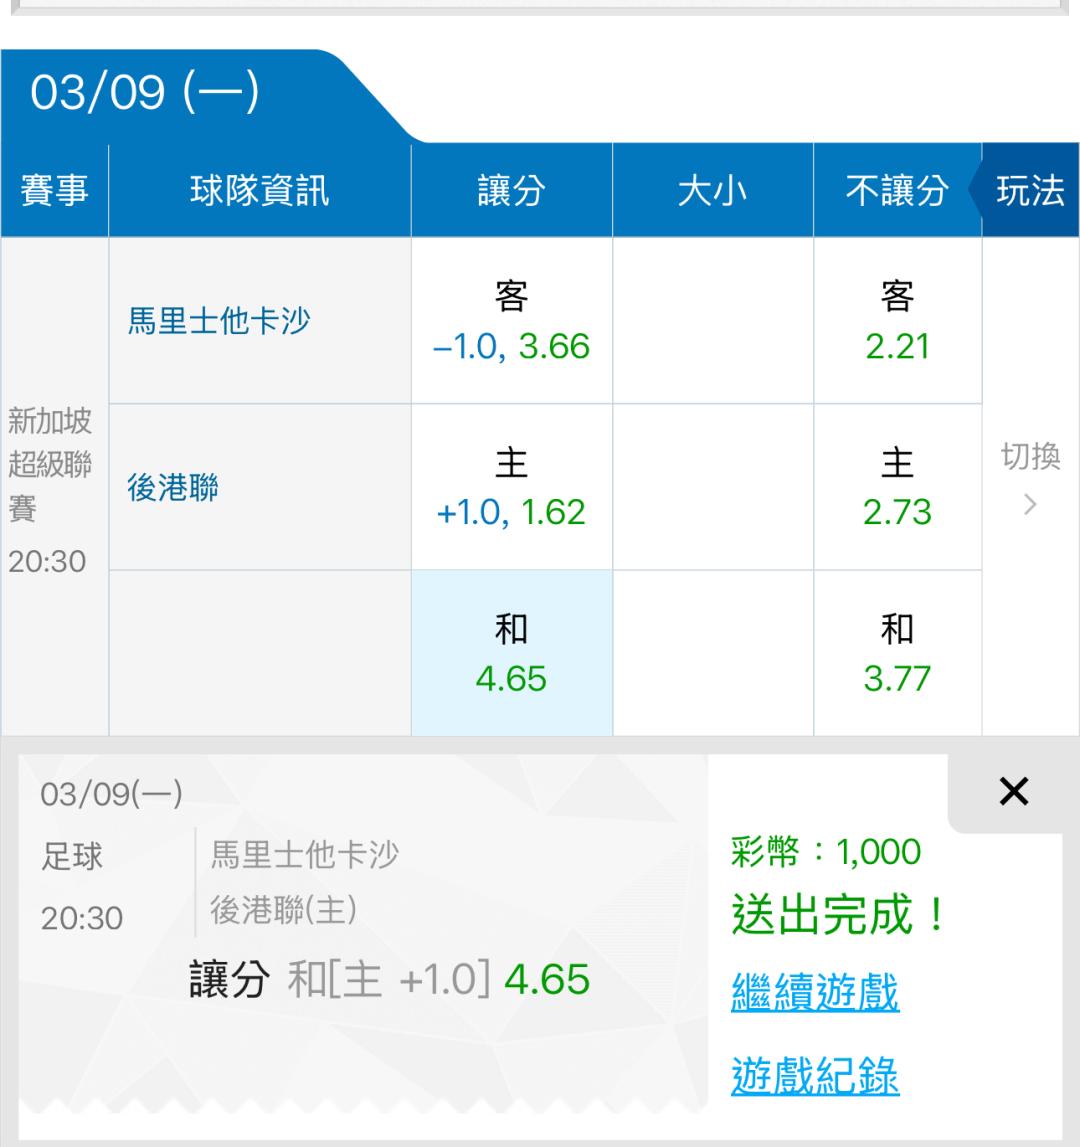Viewport: 1080px width, 1147px height.
Task: Click the 賽事 column header
Action: pos(54,191)
